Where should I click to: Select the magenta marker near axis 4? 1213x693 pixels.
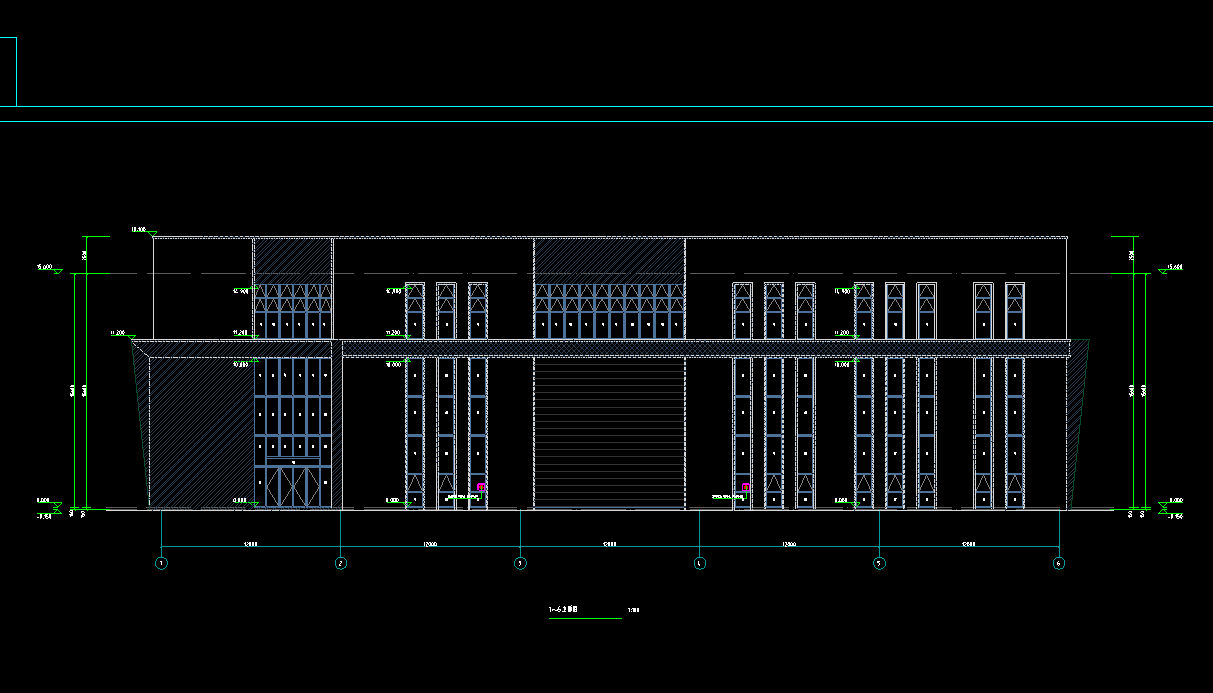pos(745,488)
